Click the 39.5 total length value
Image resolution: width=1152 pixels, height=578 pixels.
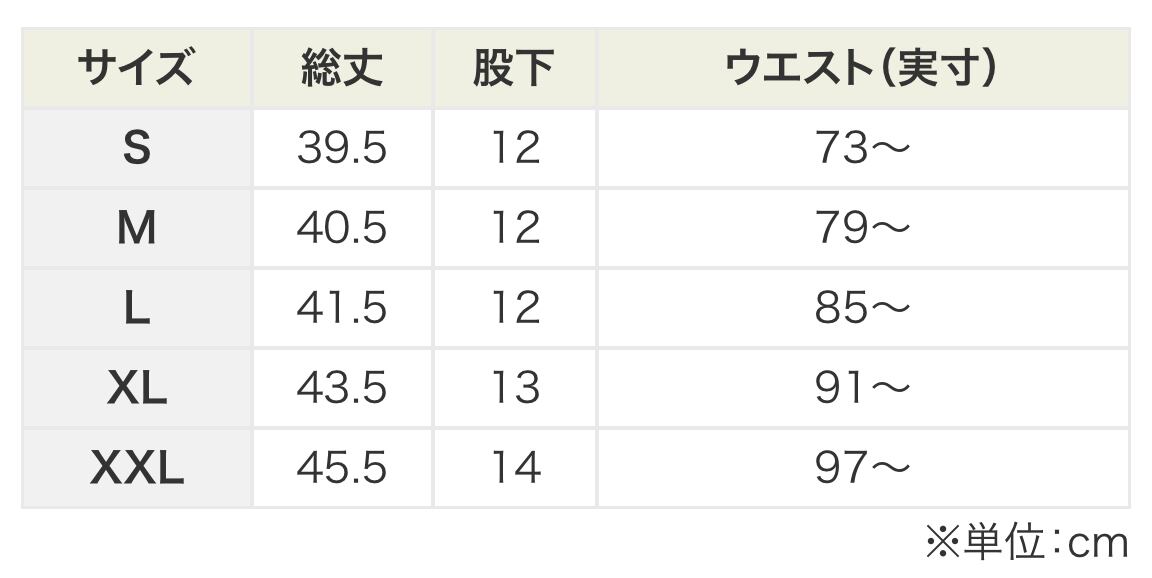click(x=342, y=149)
